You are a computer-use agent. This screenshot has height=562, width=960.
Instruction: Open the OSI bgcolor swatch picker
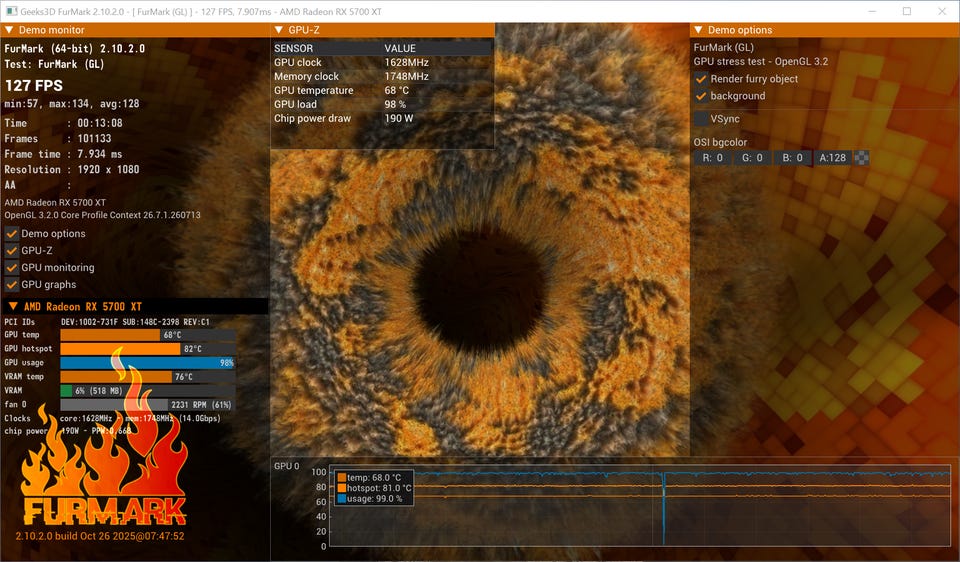tap(861, 158)
